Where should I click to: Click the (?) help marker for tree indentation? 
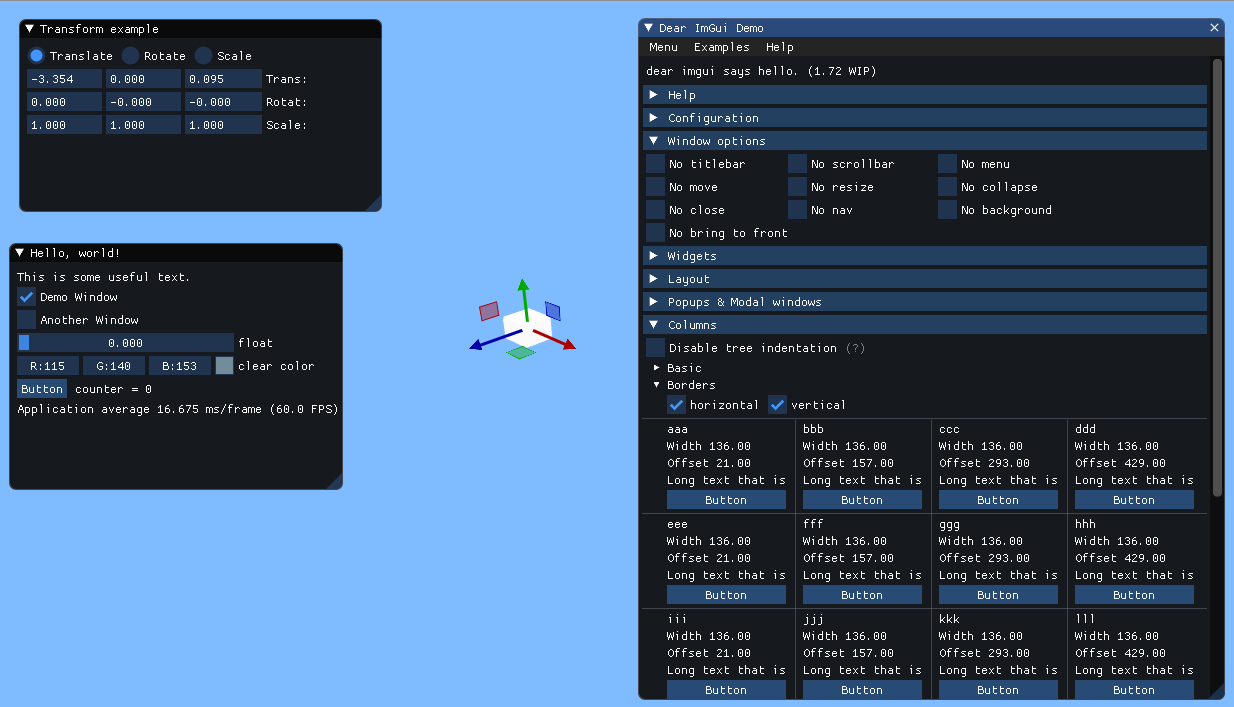(x=855, y=348)
